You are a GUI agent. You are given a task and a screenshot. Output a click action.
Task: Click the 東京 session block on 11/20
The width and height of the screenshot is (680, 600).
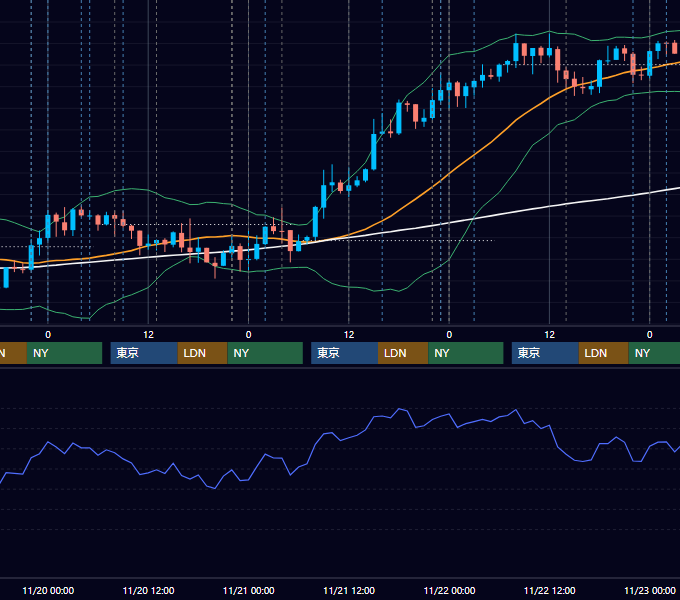[144, 353]
